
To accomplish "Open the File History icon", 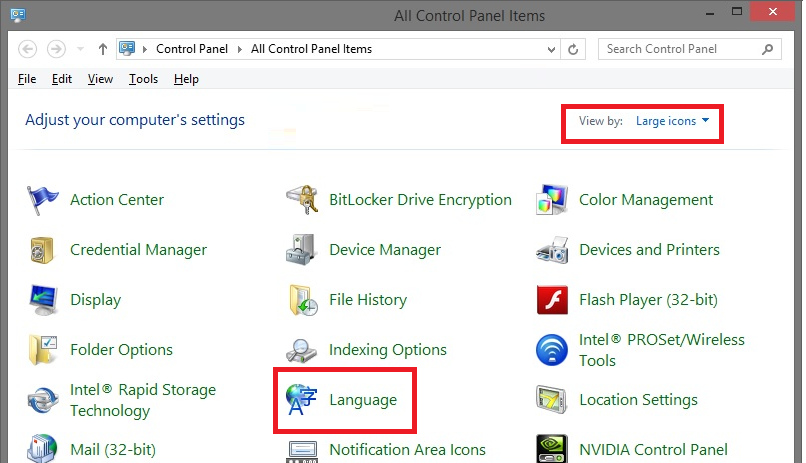I will click(x=303, y=300).
